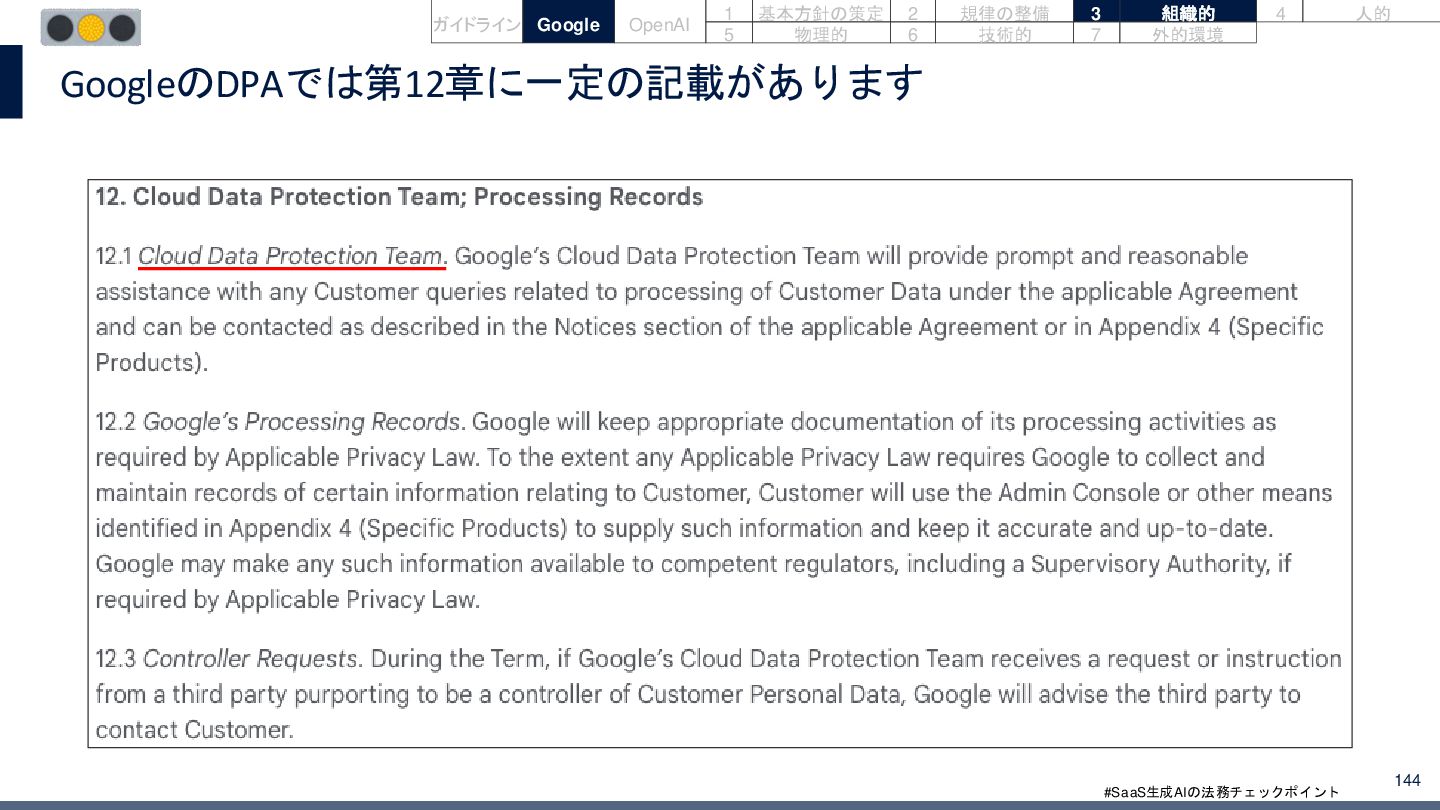Click the Google's Processing Records heading

pyautogui.click(x=302, y=422)
